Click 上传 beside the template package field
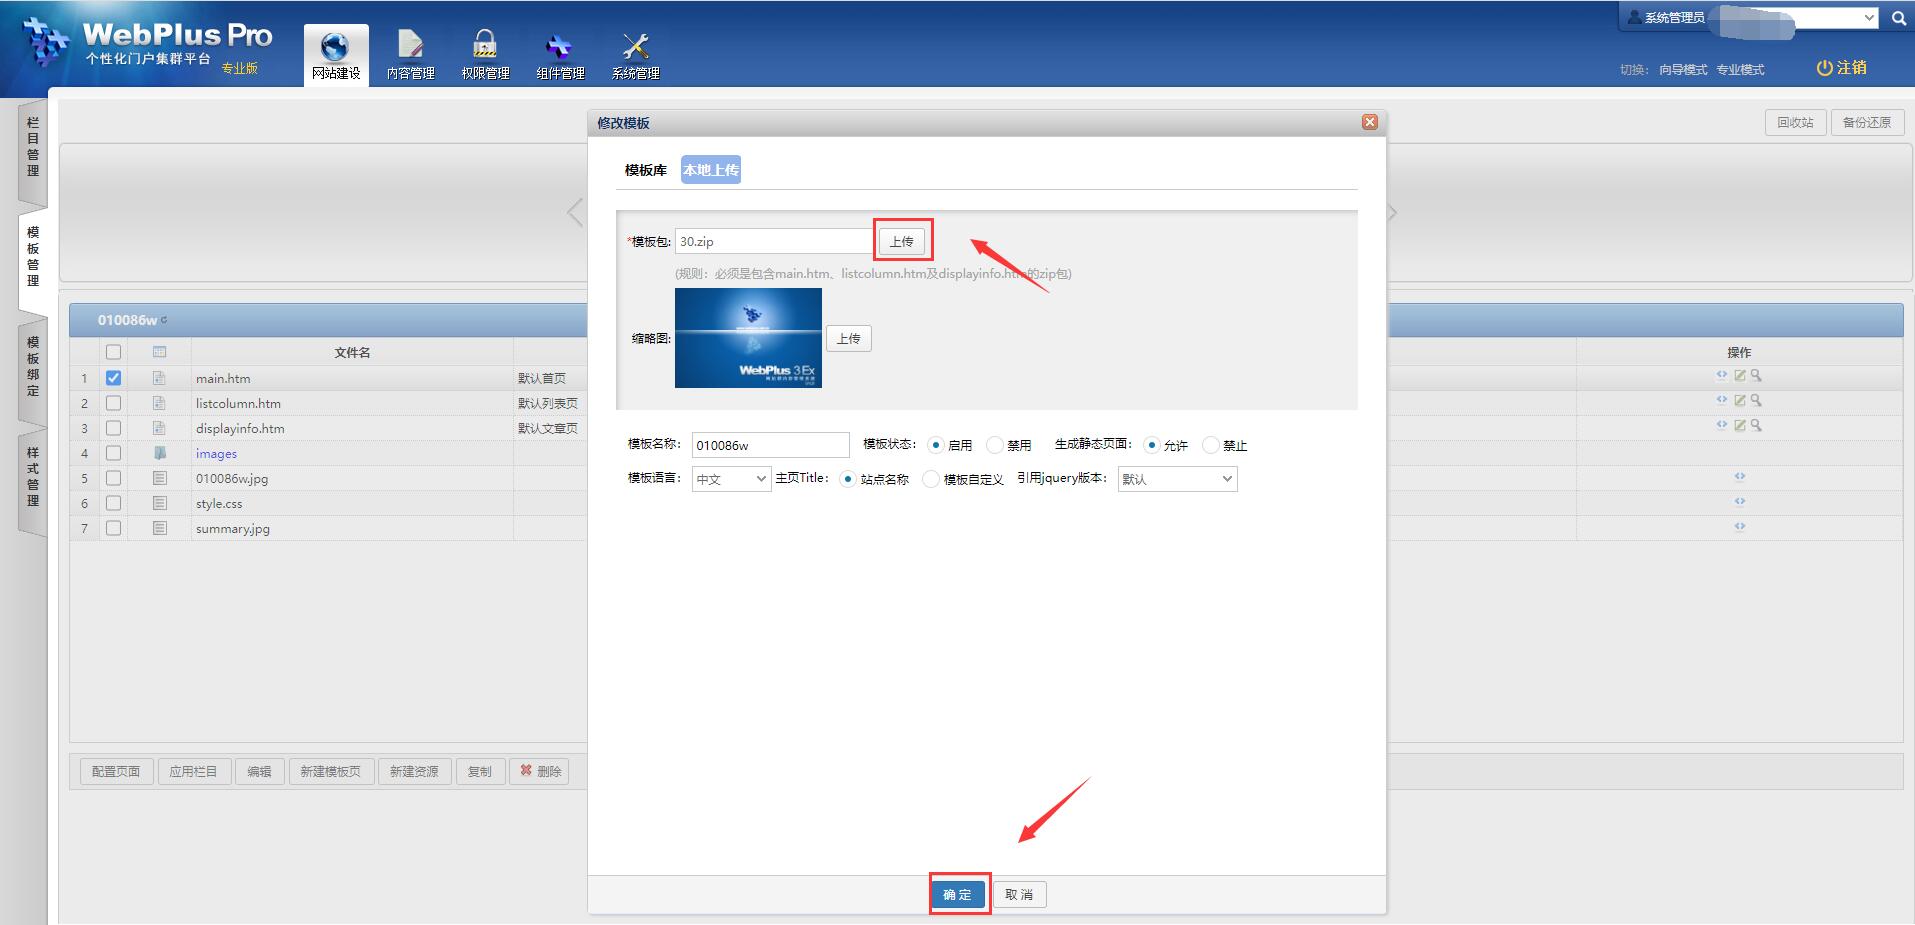This screenshot has width=1915, height=925. click(x=901, y=241)
